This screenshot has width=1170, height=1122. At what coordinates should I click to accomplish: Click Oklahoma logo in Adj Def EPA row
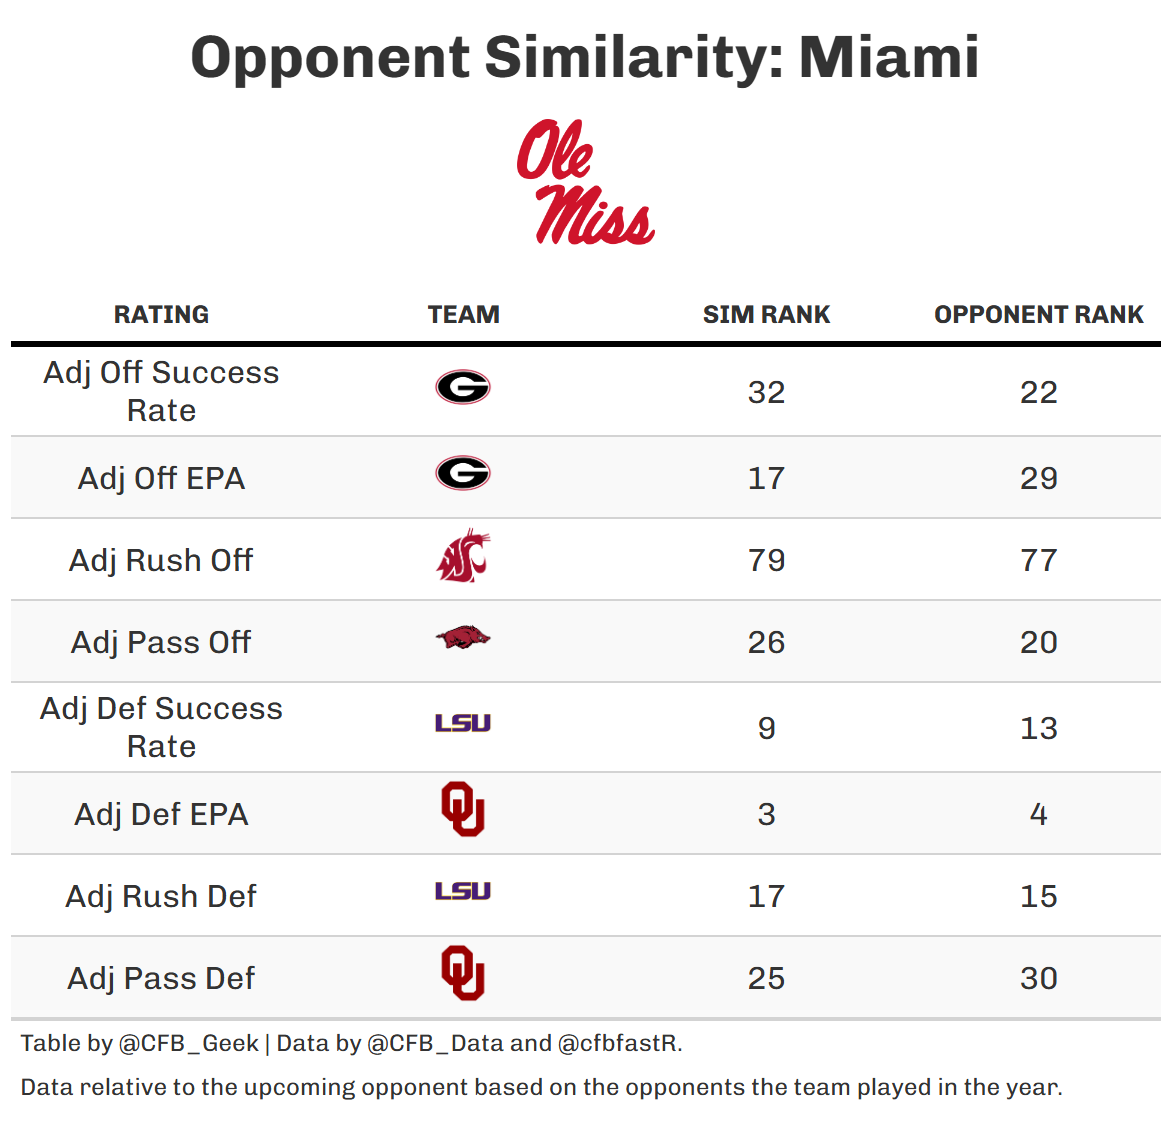point(463,809)
